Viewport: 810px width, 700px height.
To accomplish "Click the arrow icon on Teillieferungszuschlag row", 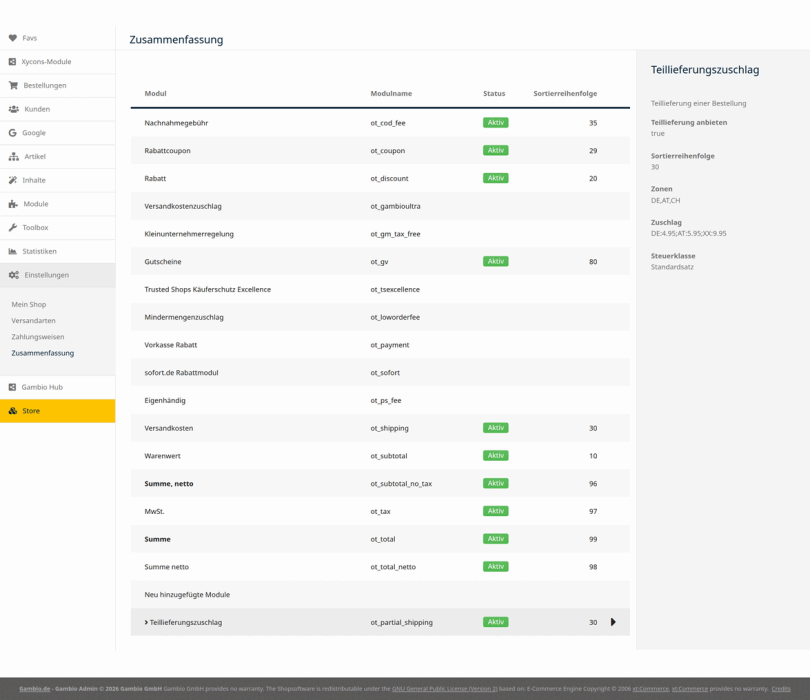I will pos(613,622).
